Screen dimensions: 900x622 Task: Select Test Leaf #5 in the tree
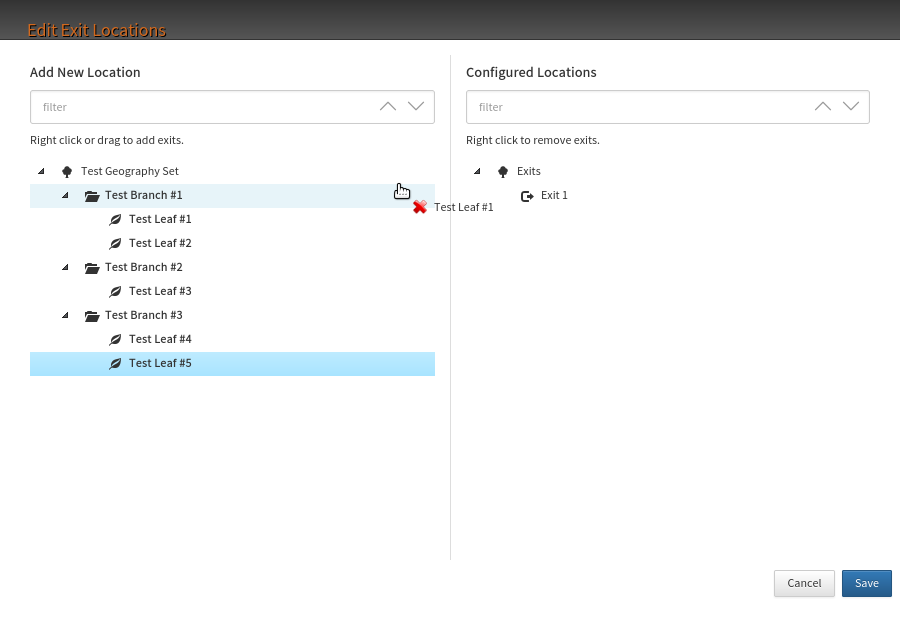coord(160,363)
